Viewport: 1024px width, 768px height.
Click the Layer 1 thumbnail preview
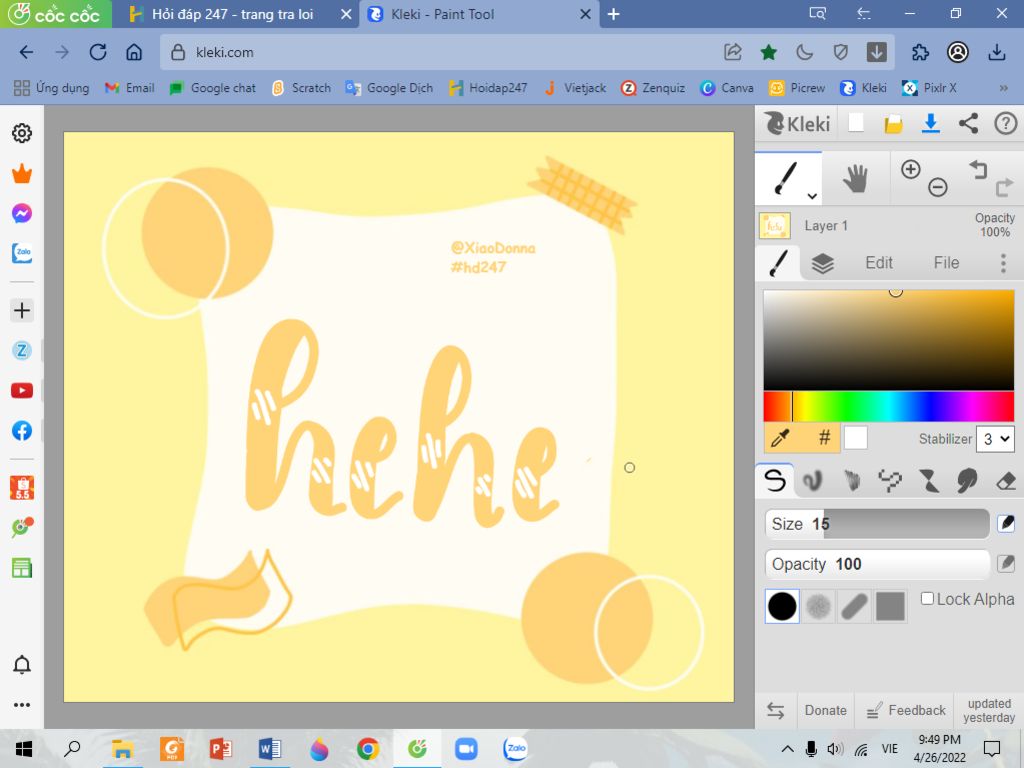click(775, 226)
